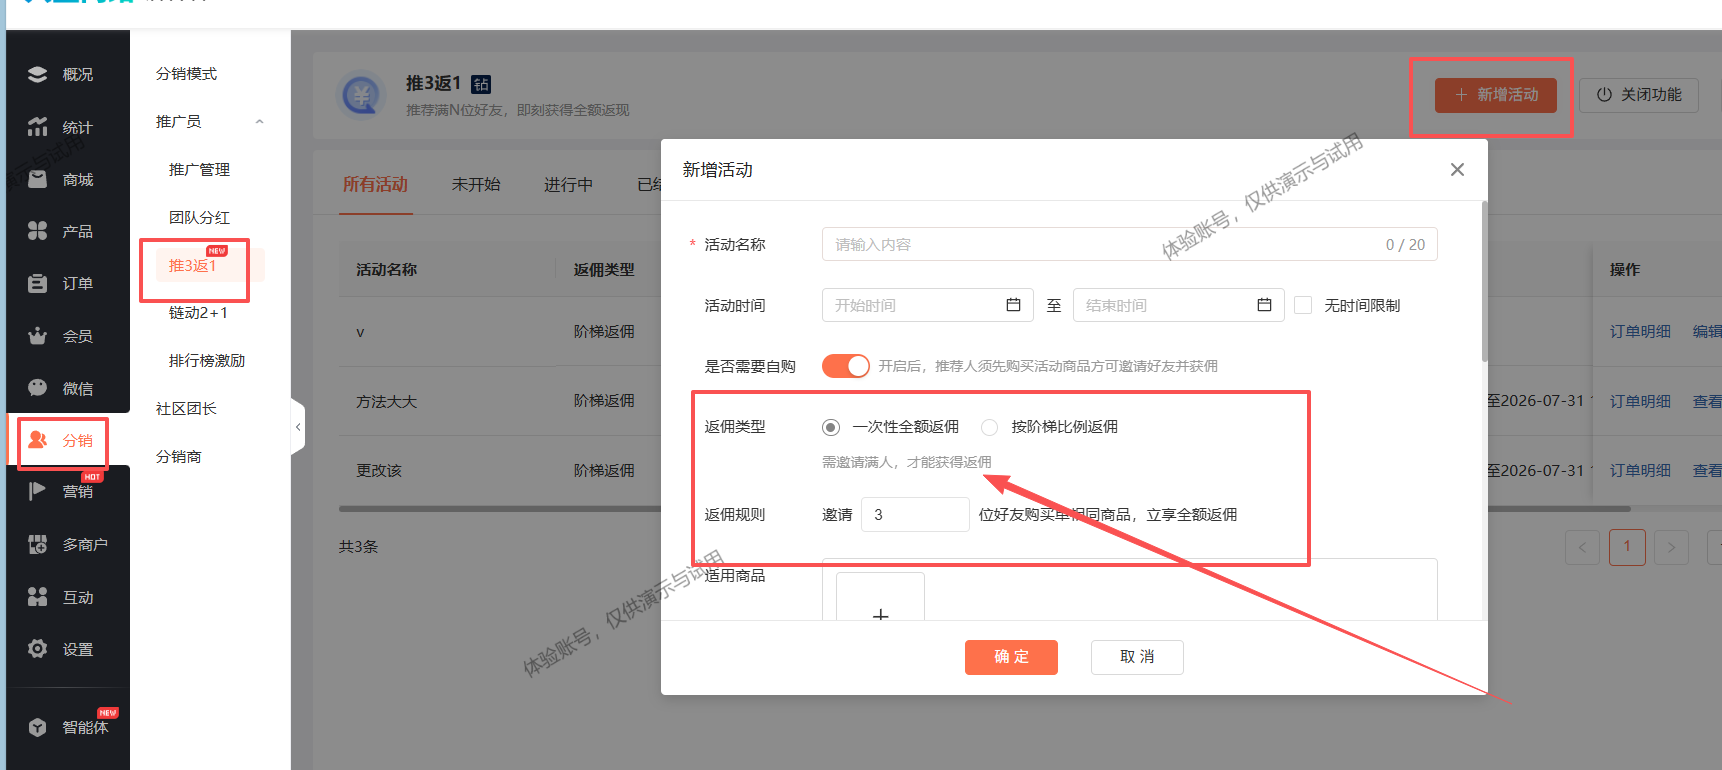1722x770 pixels.
Task: Open 团队分红 in the submenu
Action: [x=199, y=218]
